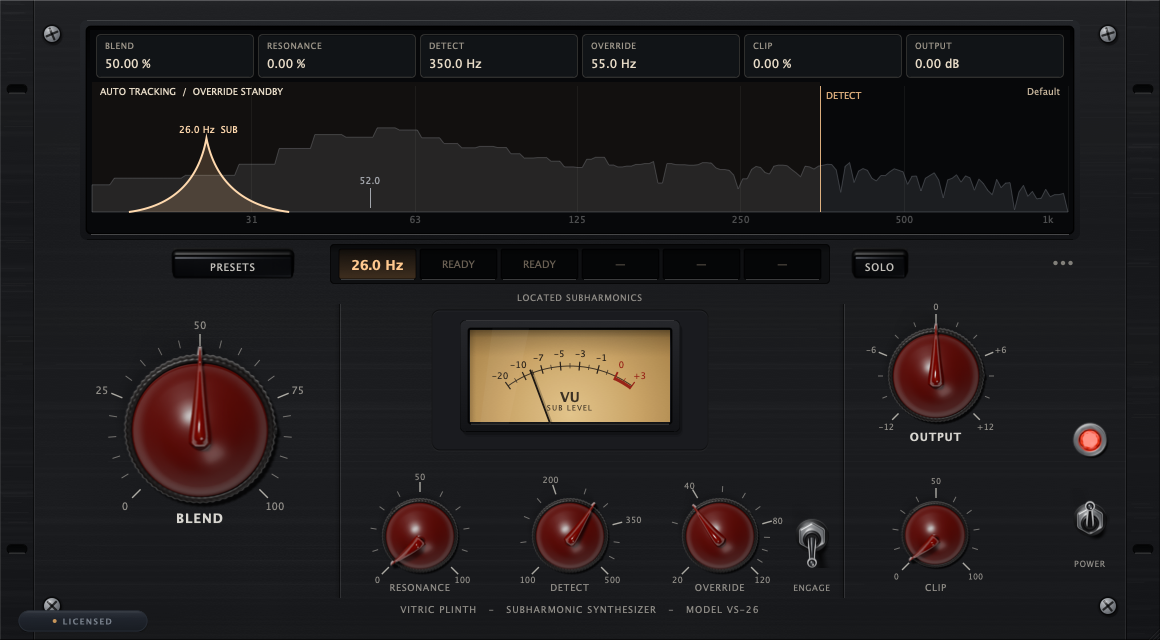This screenshot has height=640, width=1160.
Task: Click the OUTPUT 0.00 dB readout
Action: tap(985, 55)
